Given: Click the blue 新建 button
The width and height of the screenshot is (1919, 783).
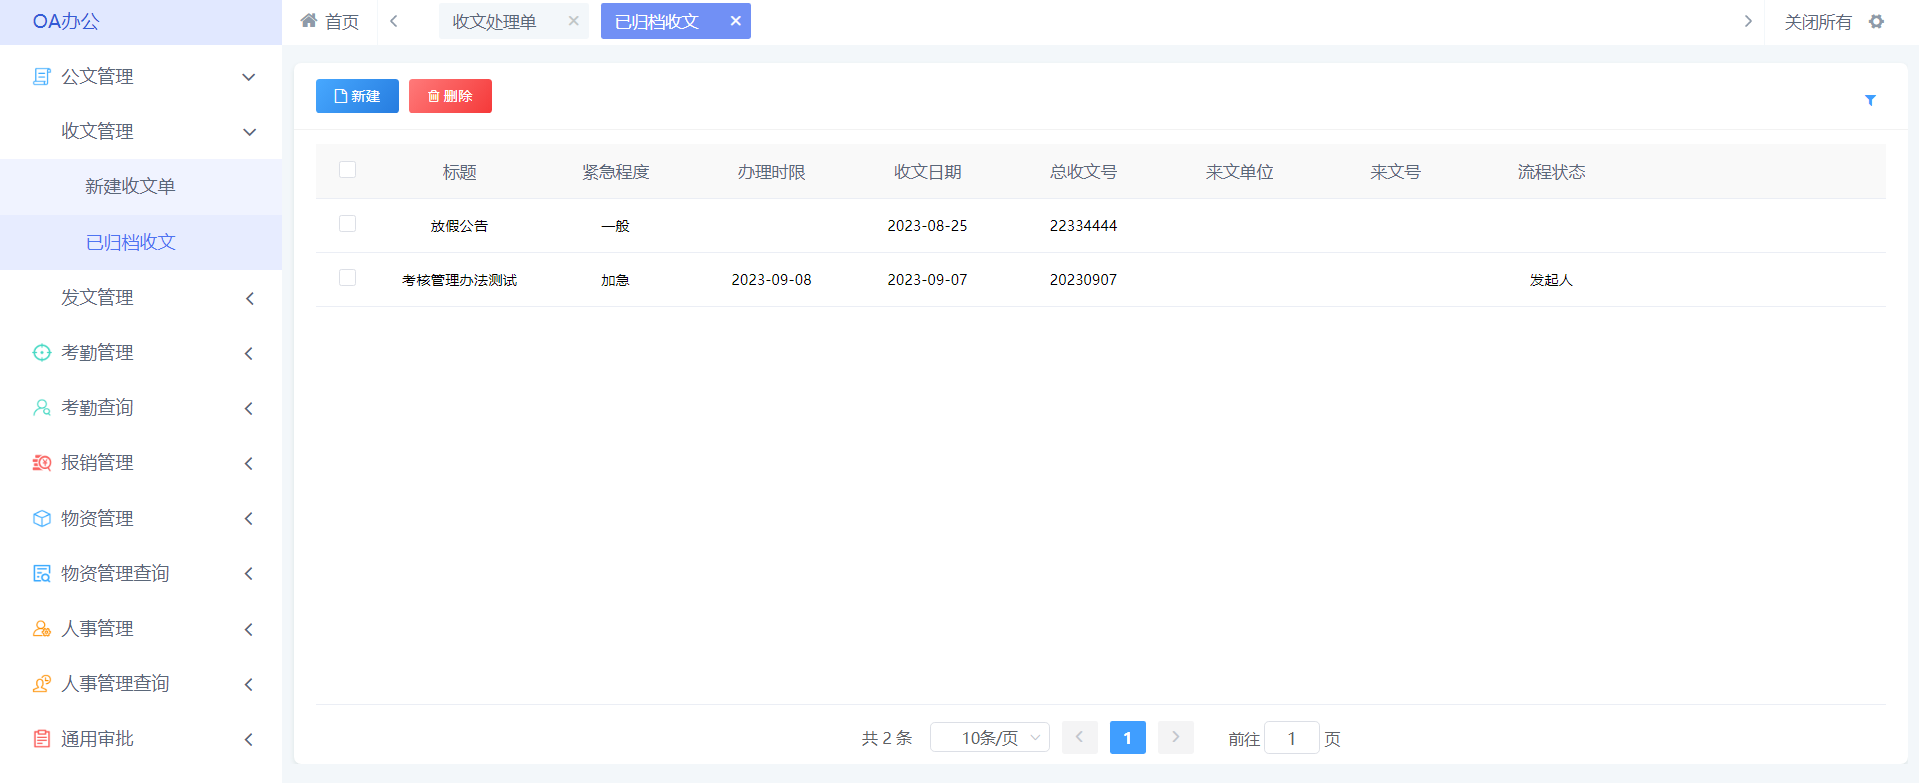Looking at the screenshot, I should 357,96.
